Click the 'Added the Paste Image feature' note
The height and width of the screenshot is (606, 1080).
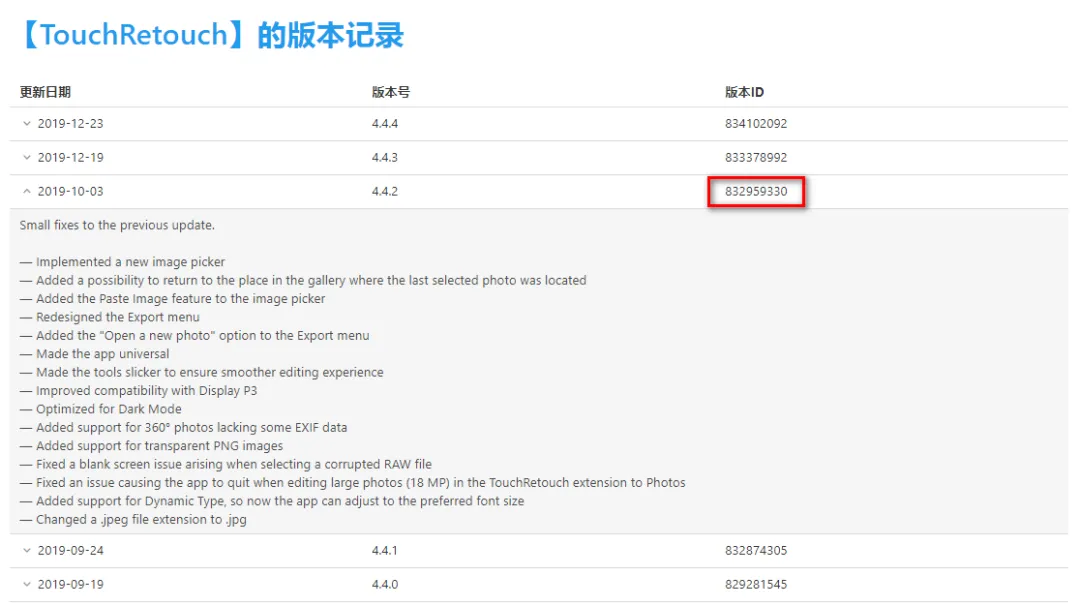172,299
